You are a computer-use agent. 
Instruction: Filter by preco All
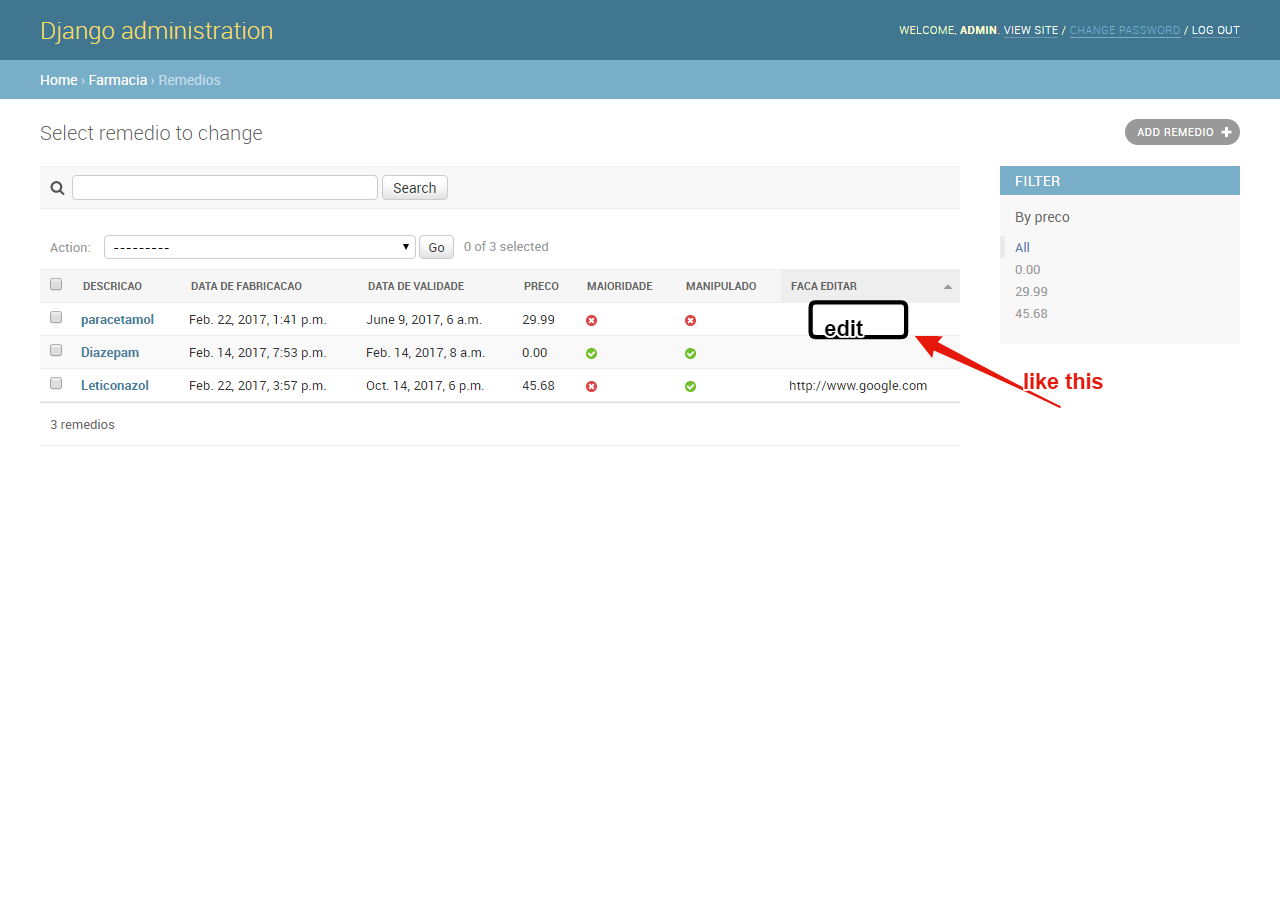click(1022, 248)
